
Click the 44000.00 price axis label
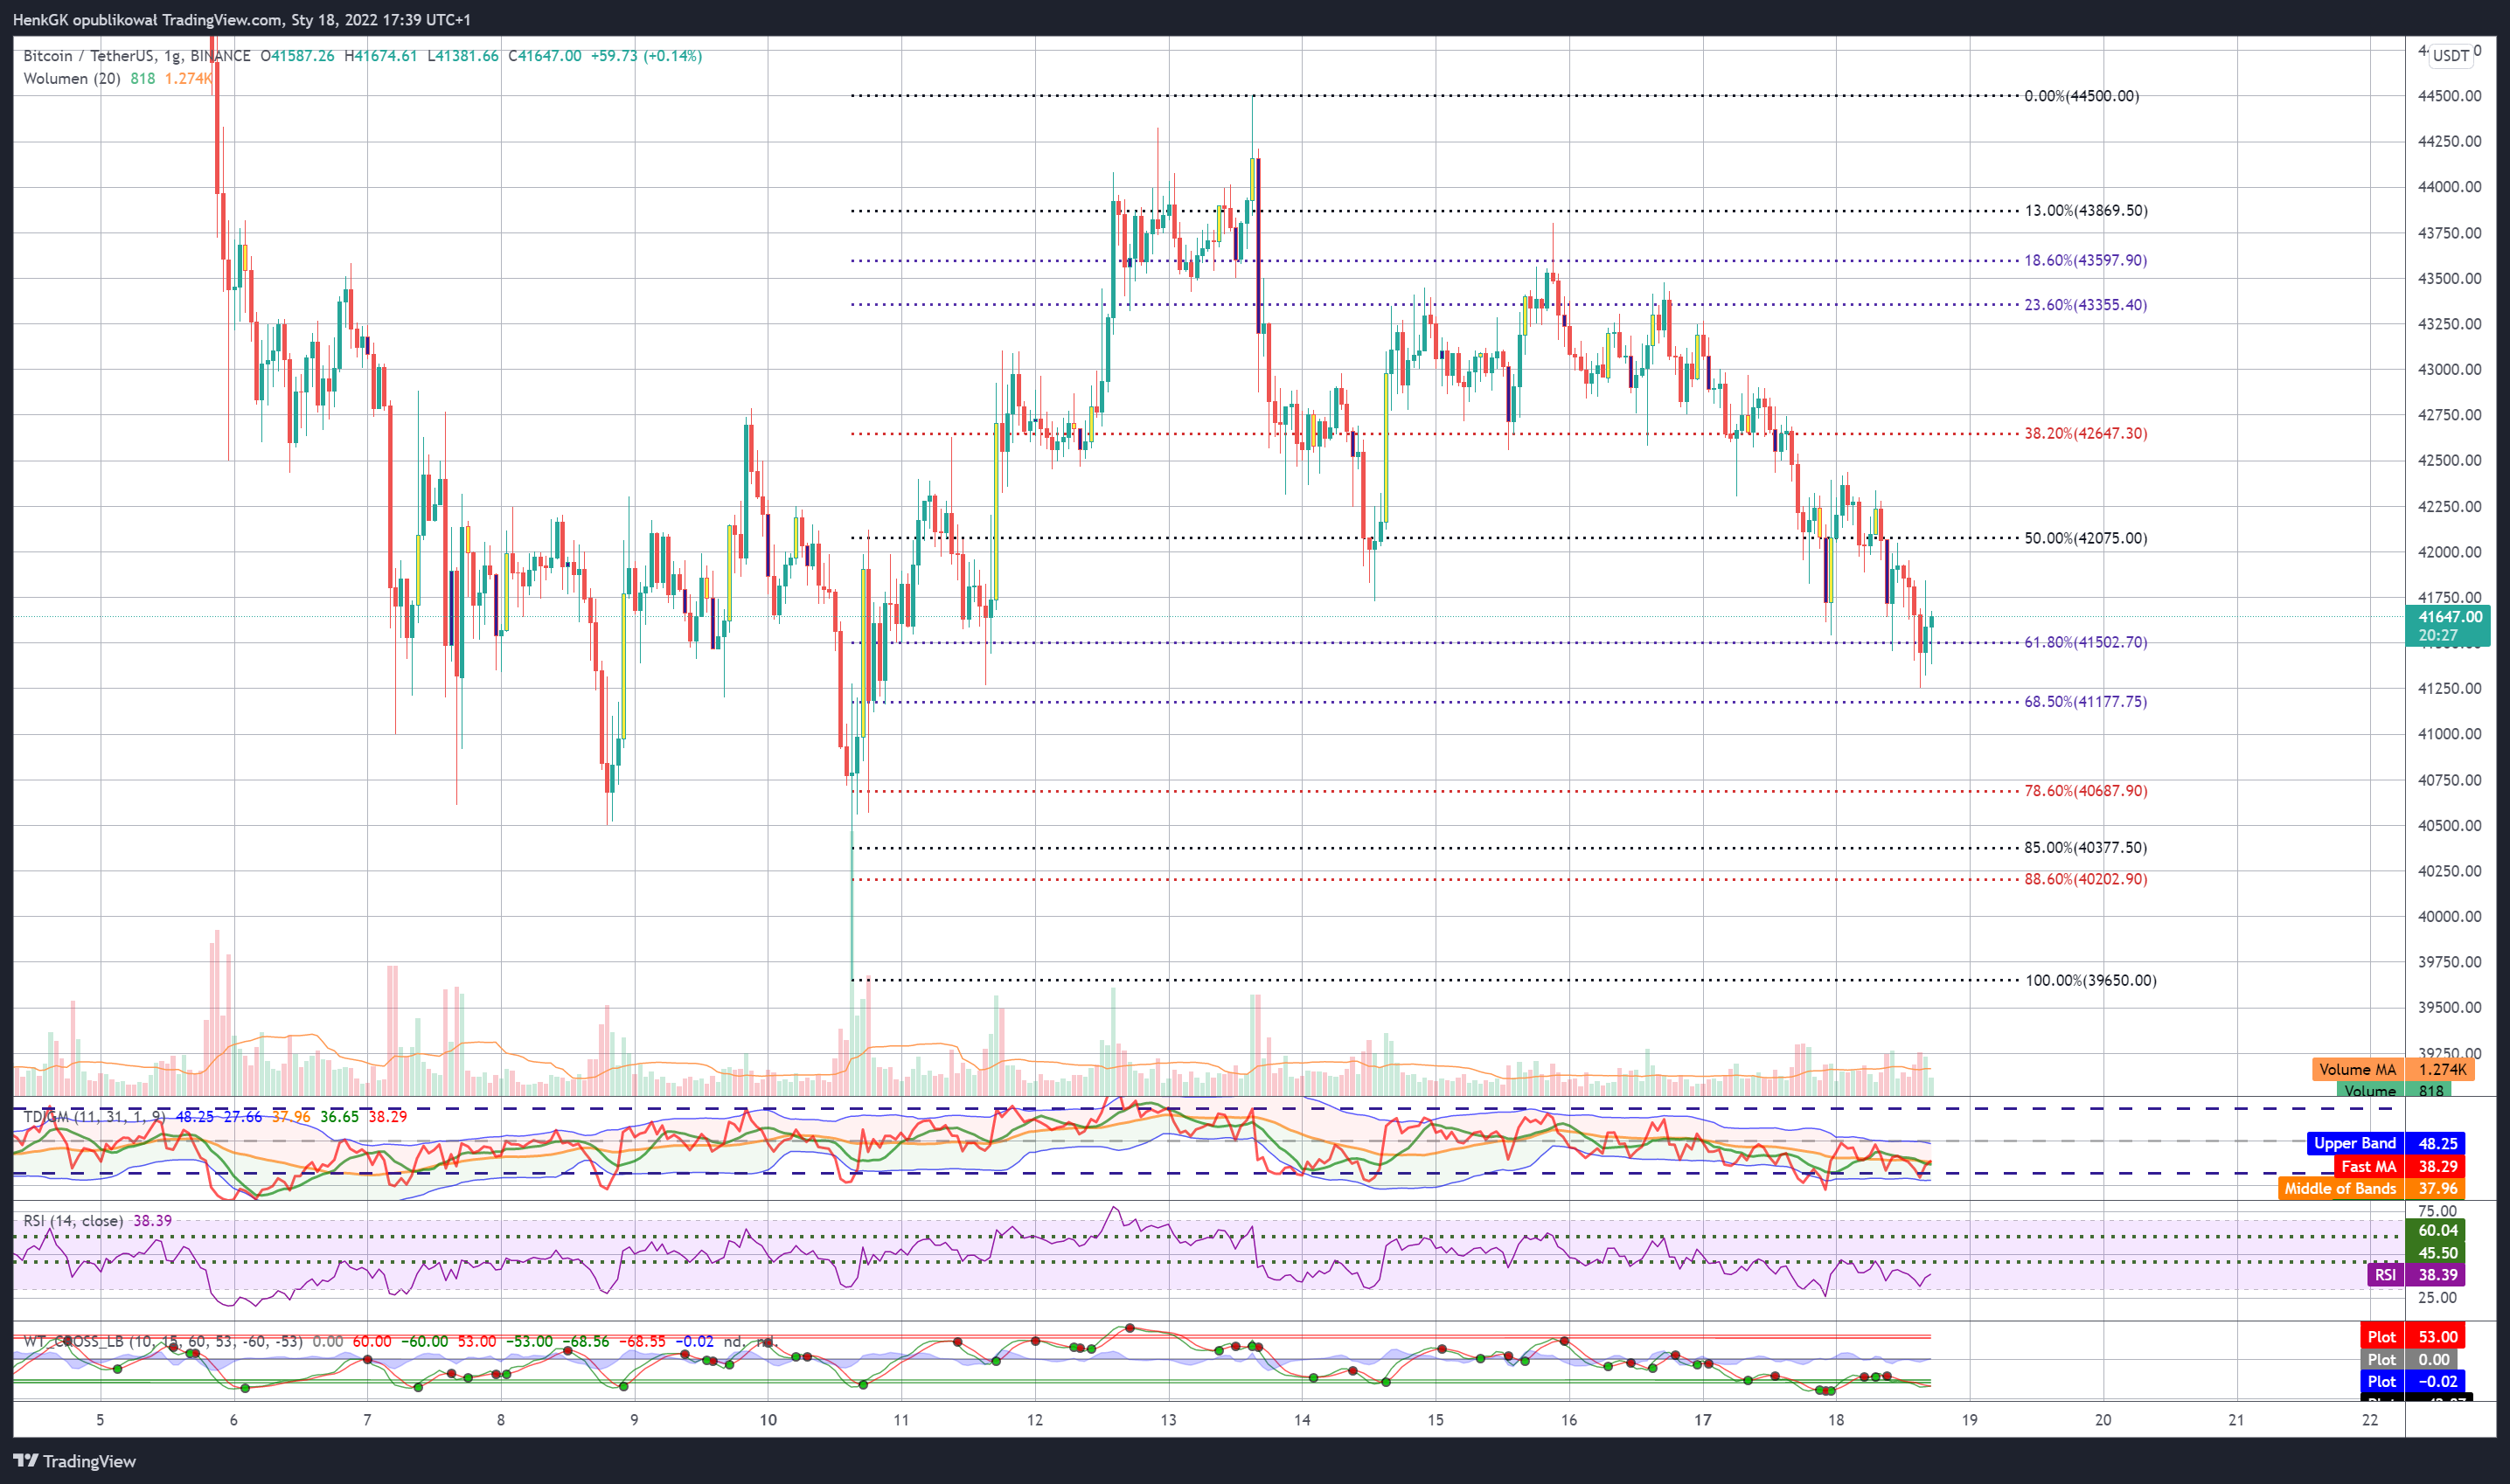pos(2449,187)
